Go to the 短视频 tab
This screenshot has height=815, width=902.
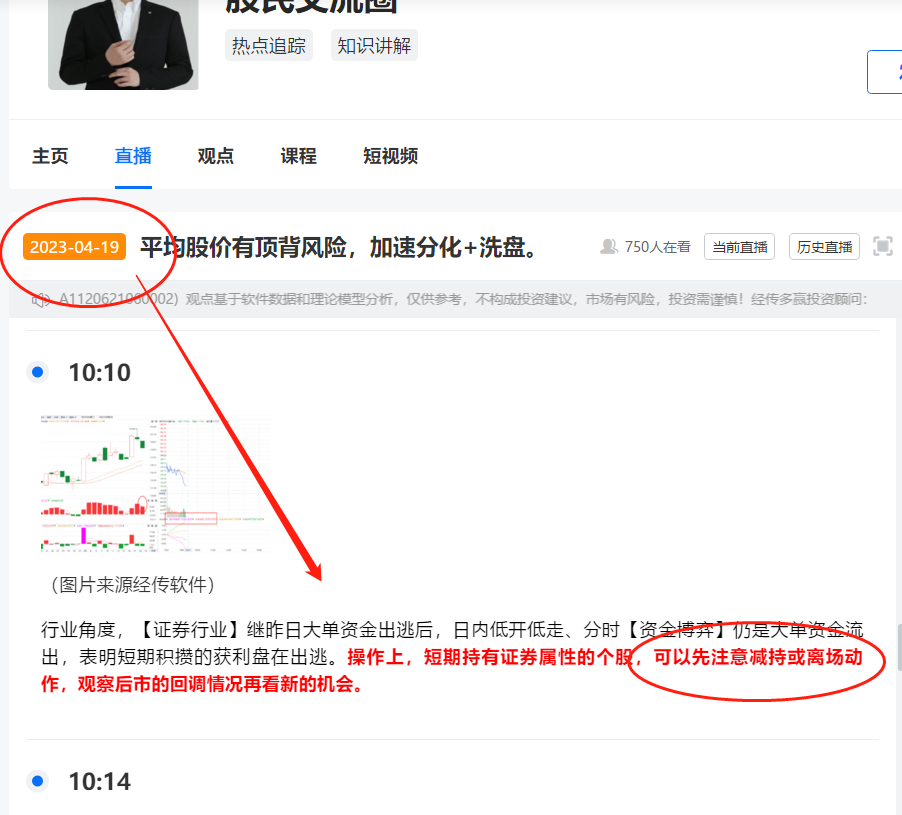[390, 156]
